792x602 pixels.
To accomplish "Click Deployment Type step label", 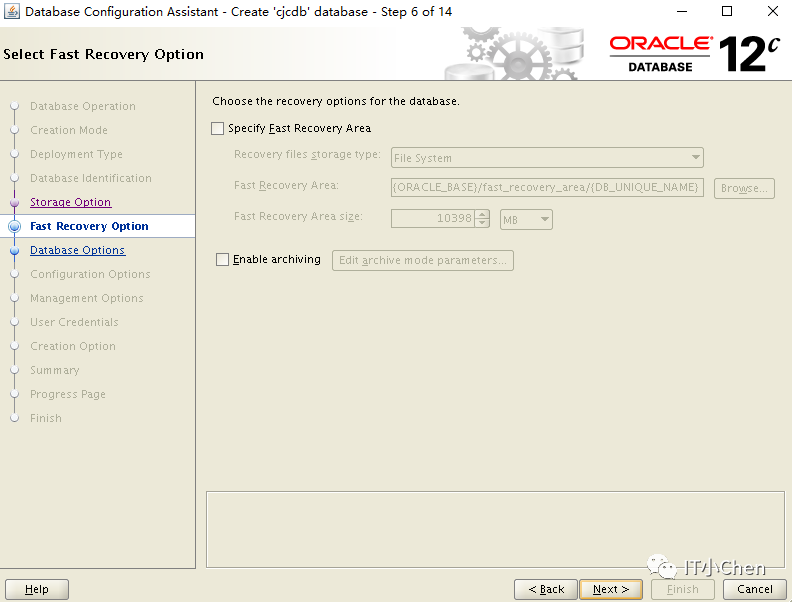I will coord(76,154).
